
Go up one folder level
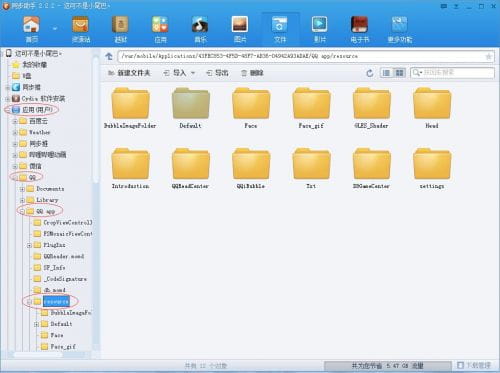click(x=109, y=56)
